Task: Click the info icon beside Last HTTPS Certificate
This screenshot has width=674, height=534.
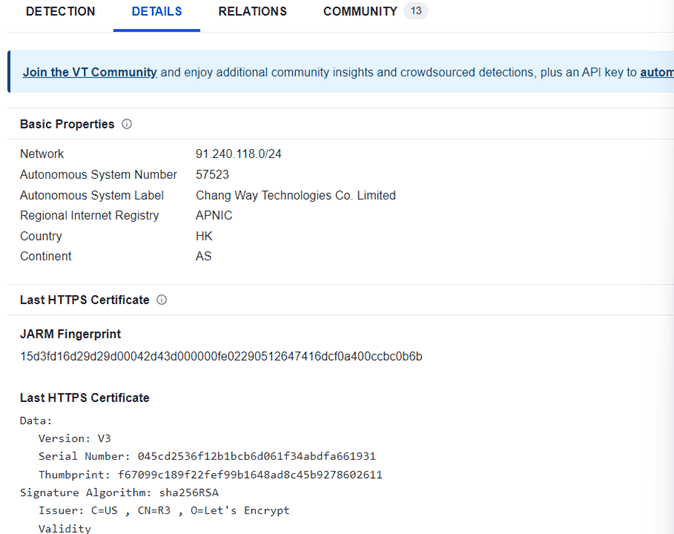Action: tap(162, 300)
